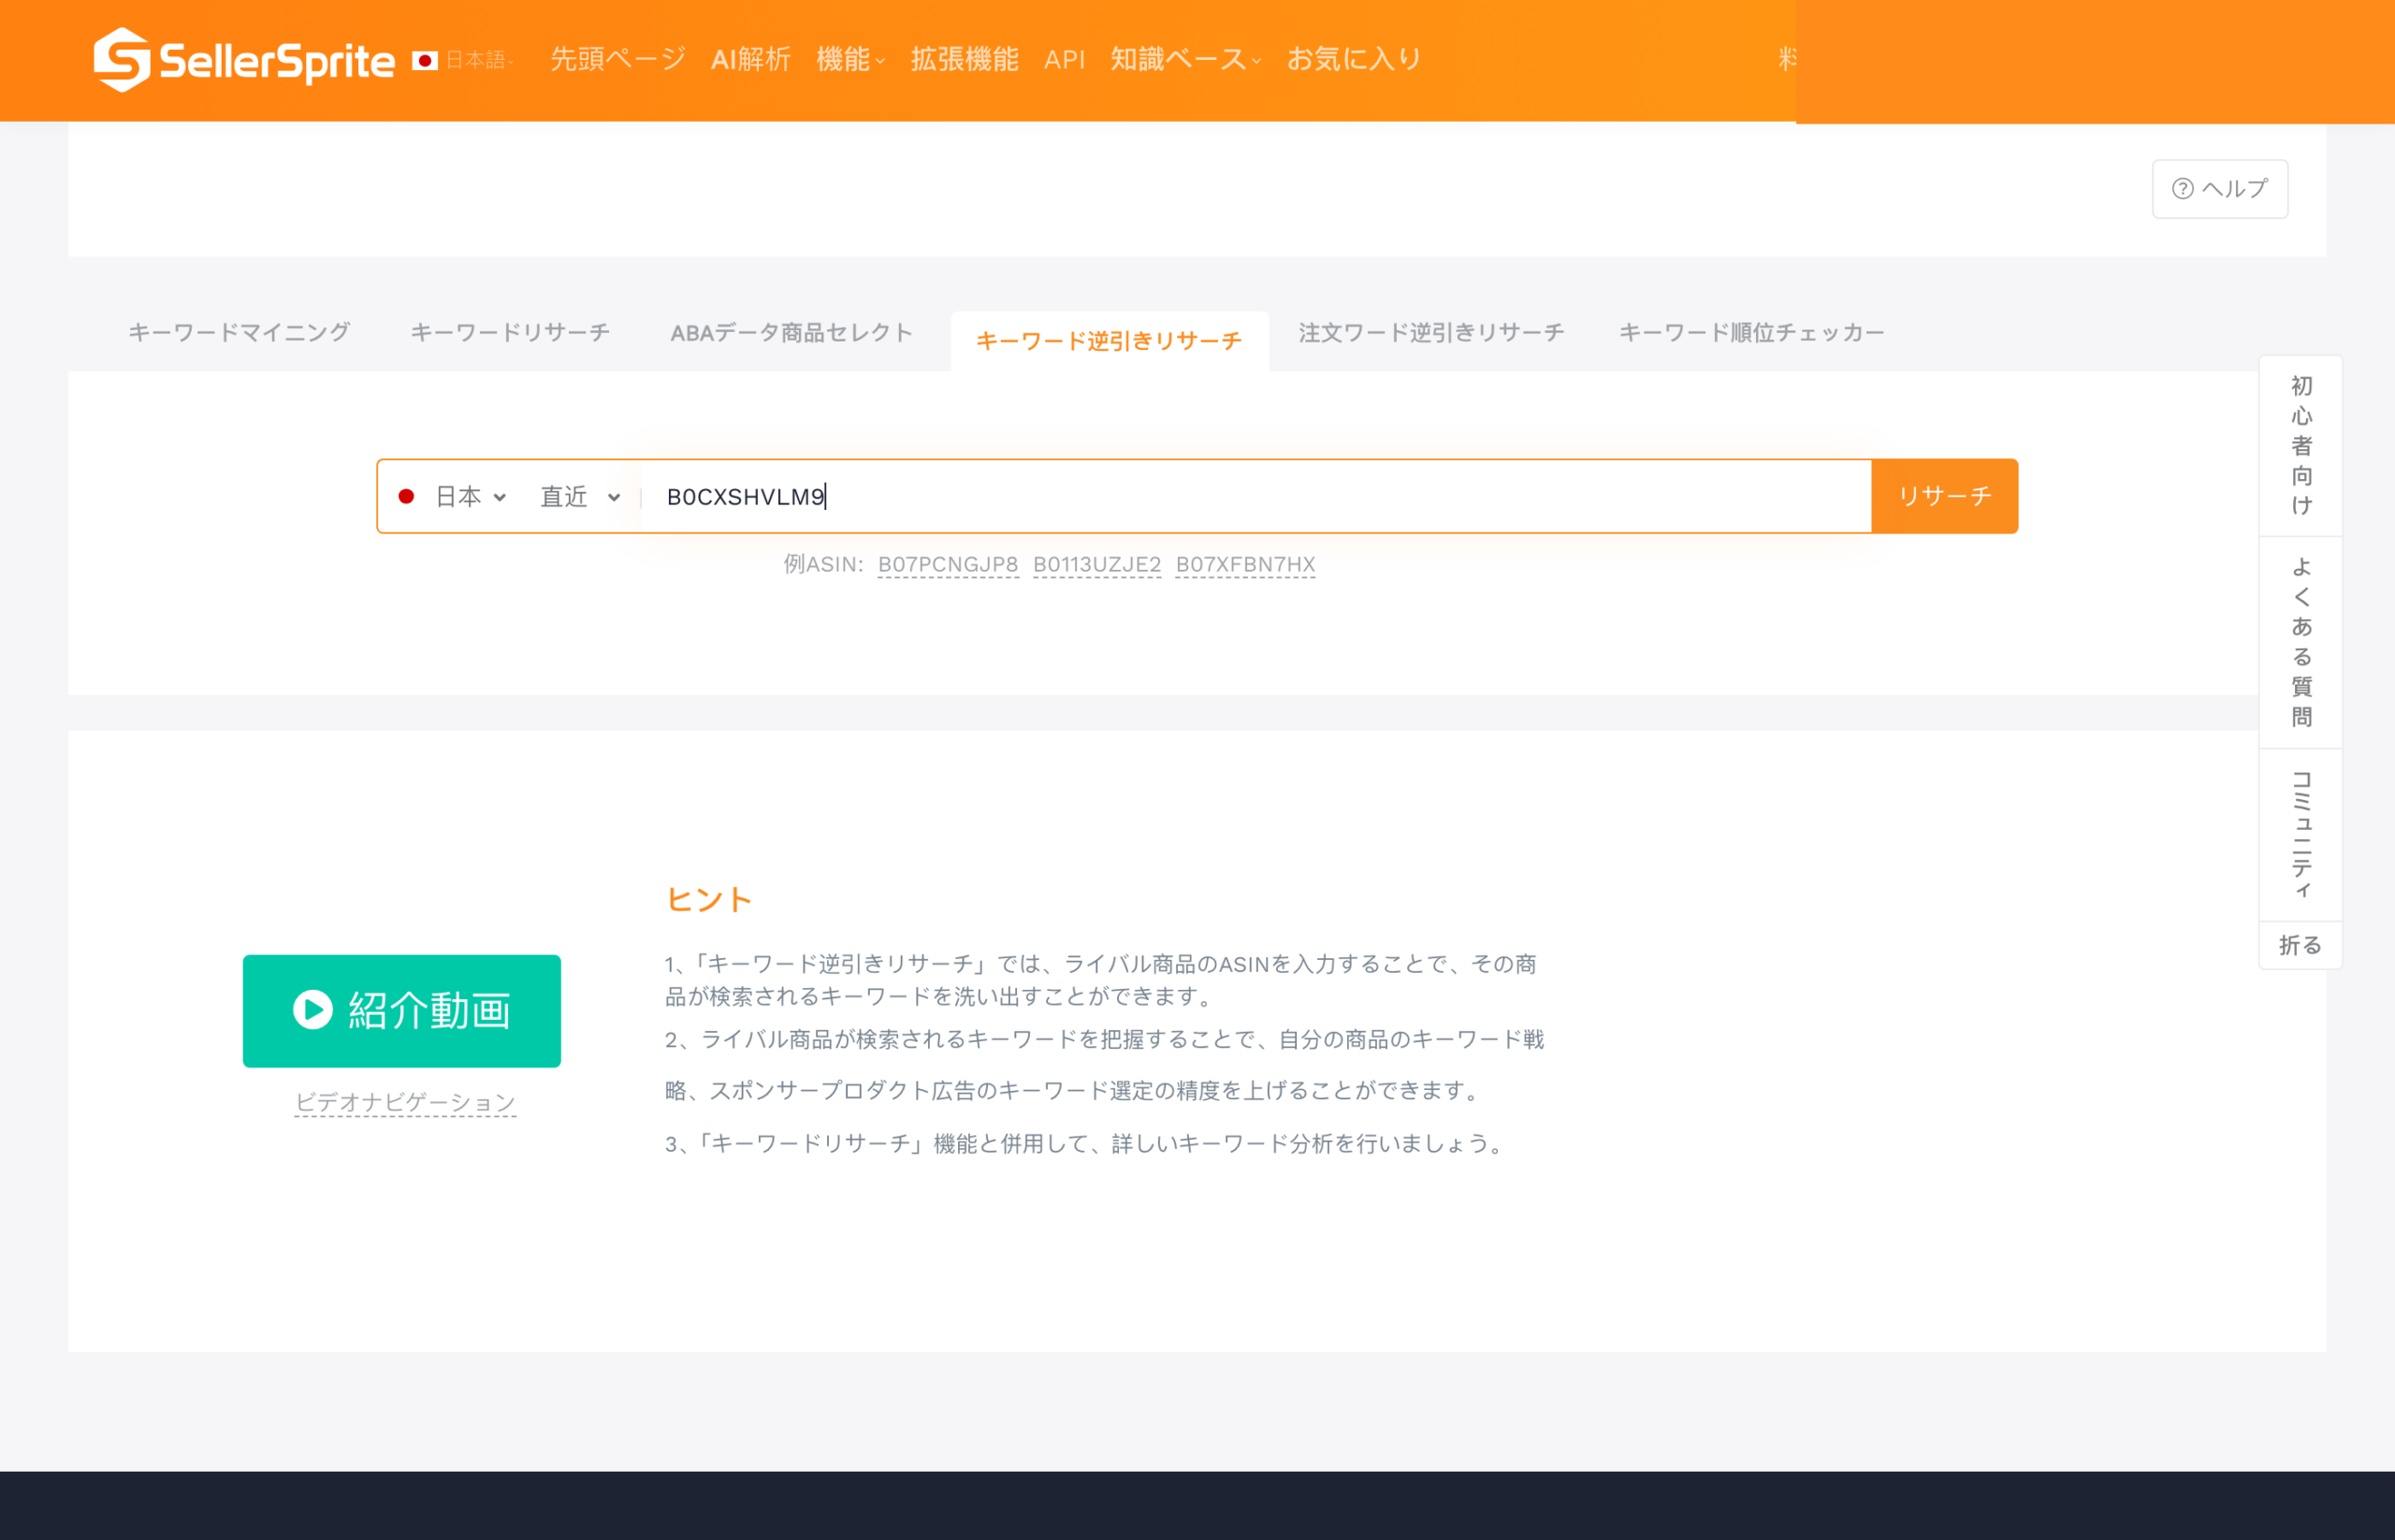Switch to キーワードマイニング tab
Screen dimensions: 2395x1540
coord(239,332)
